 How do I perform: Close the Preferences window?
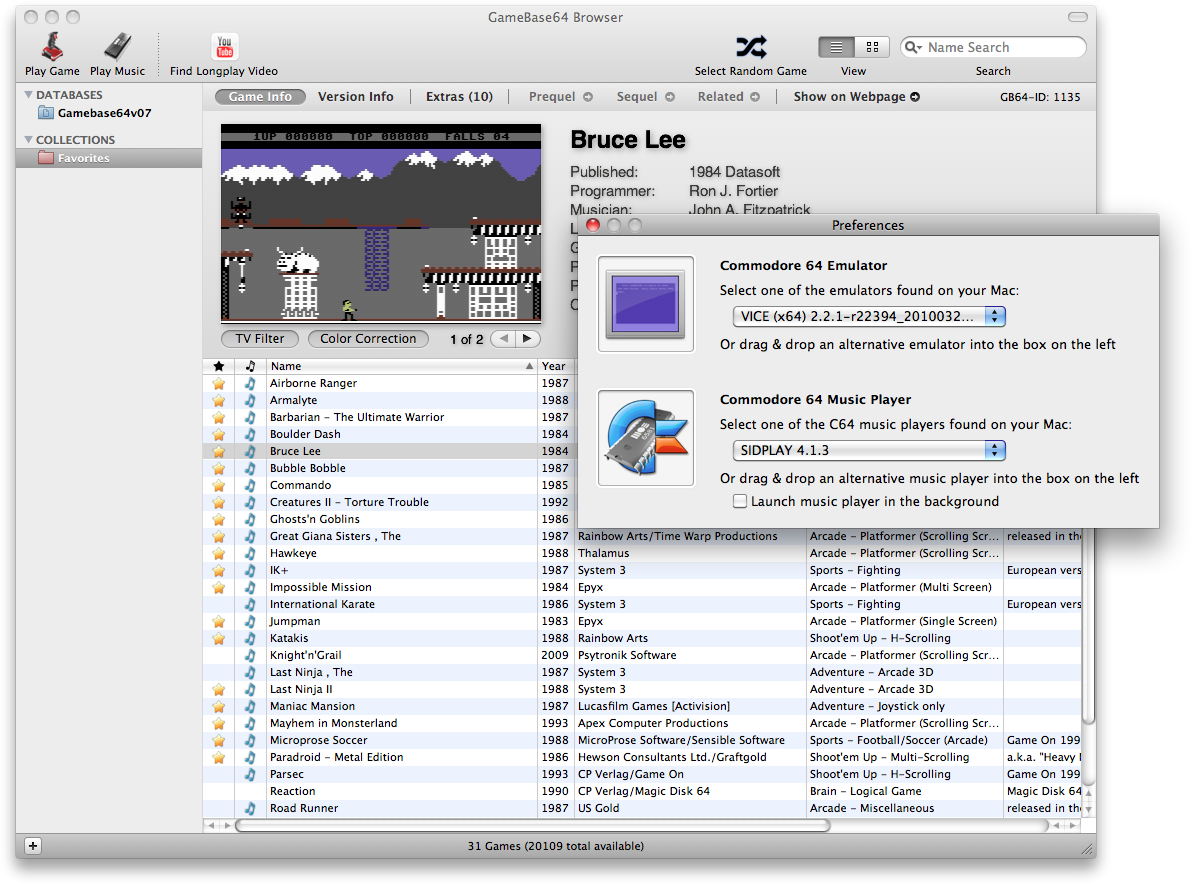[593, 225]
